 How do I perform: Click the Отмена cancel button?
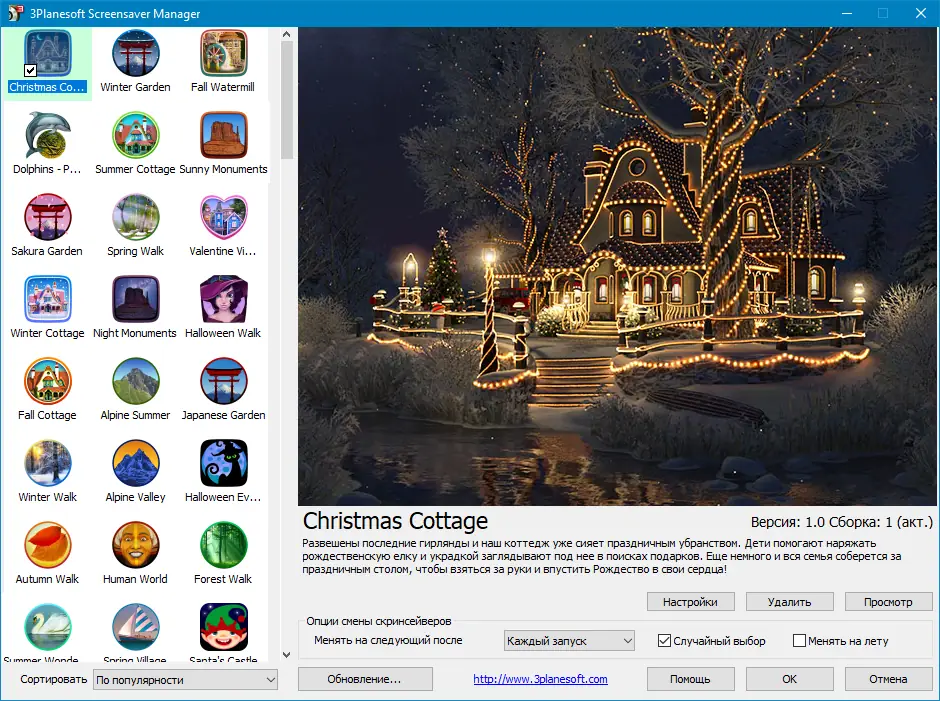888,679
